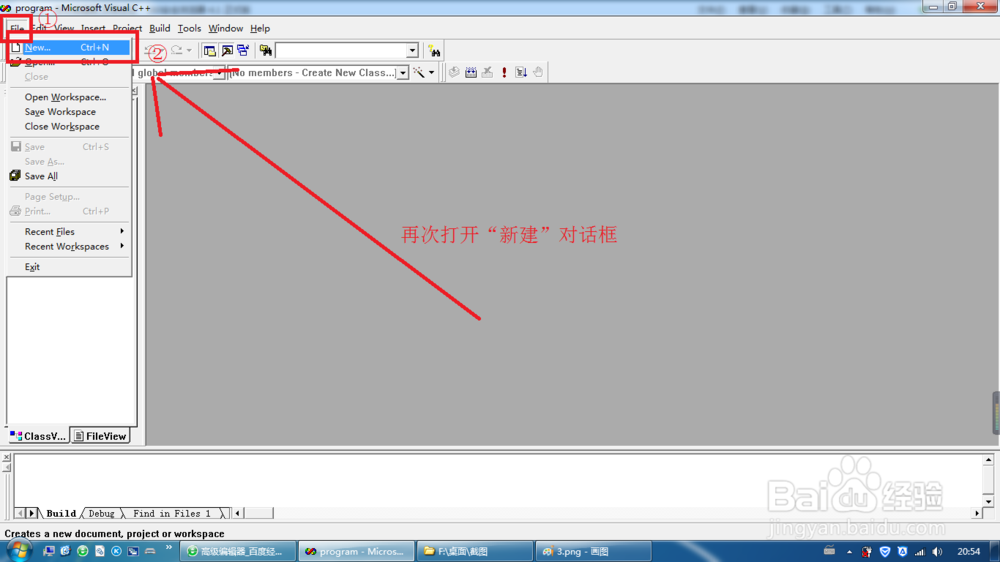Image resolution: width=1000 pixels, height=562 pixels.
Task: Click output scrollbar up arrow
Action: tap(989, 460)
